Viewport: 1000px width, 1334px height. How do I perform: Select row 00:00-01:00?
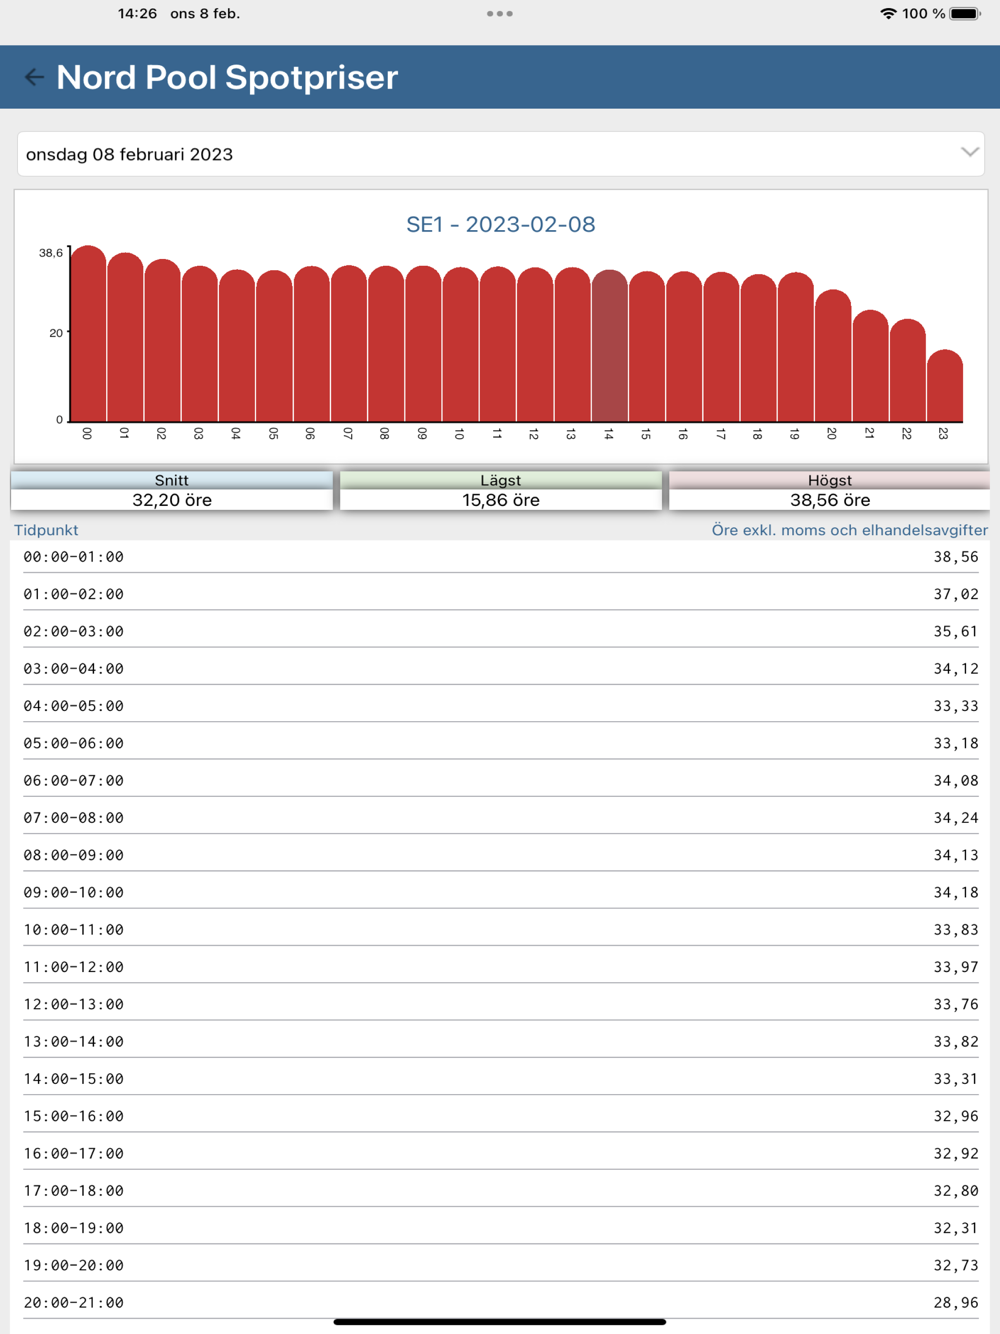click(x=500, y=556)
